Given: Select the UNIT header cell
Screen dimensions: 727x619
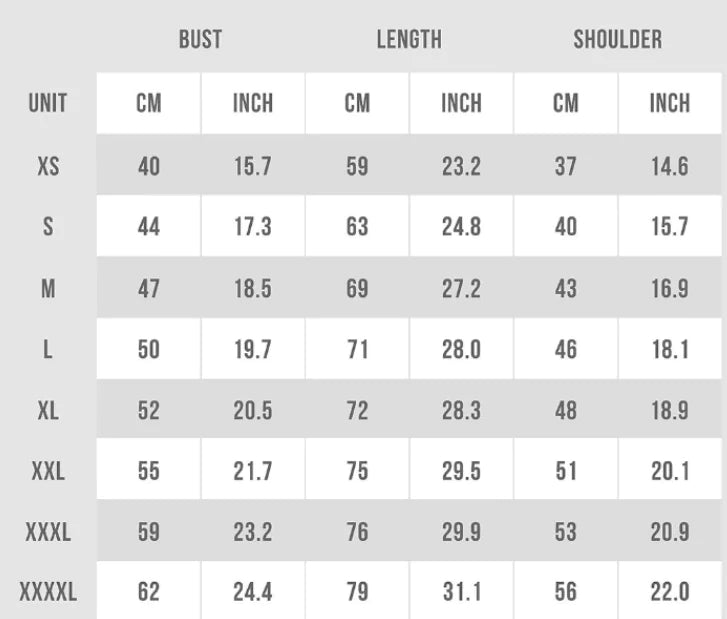Looking at the screenshot, I should pos(48,103).
